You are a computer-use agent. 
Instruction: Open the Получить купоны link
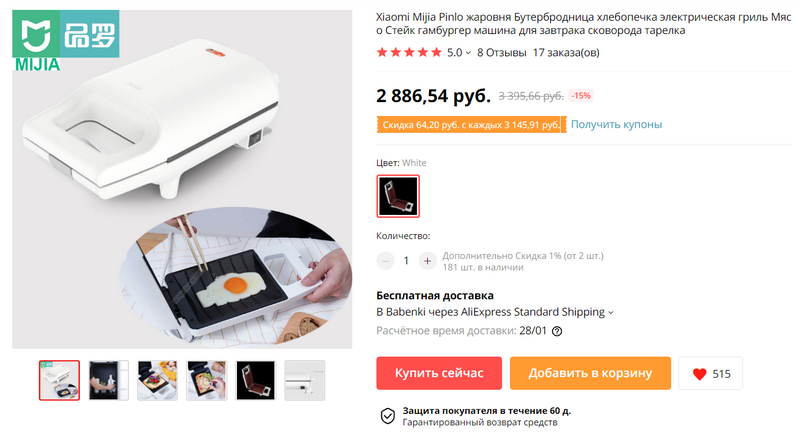[x=616, y=124]
